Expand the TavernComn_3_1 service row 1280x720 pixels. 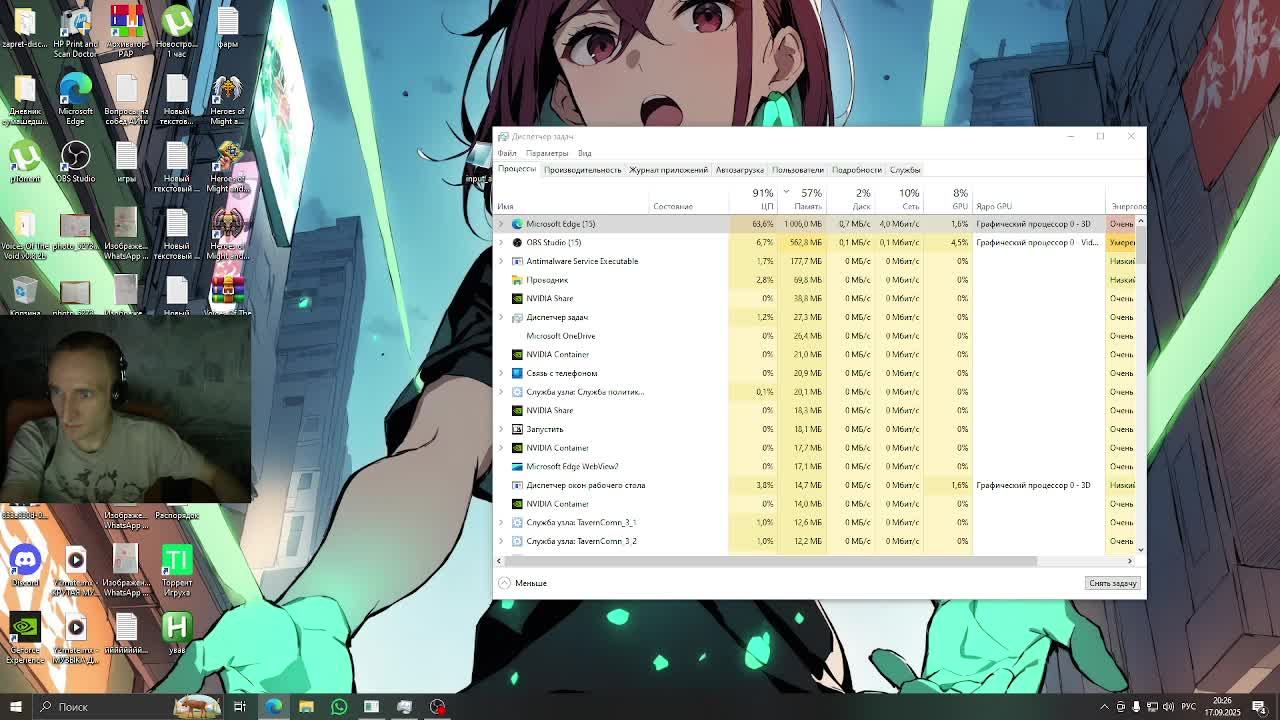[x=501, y=522]
